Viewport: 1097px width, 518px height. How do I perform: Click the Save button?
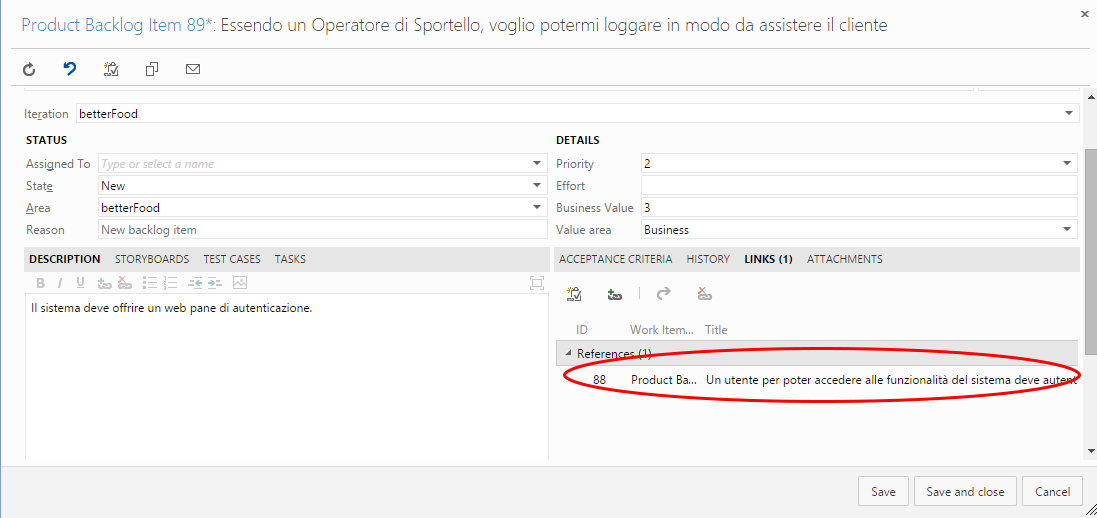883,491
